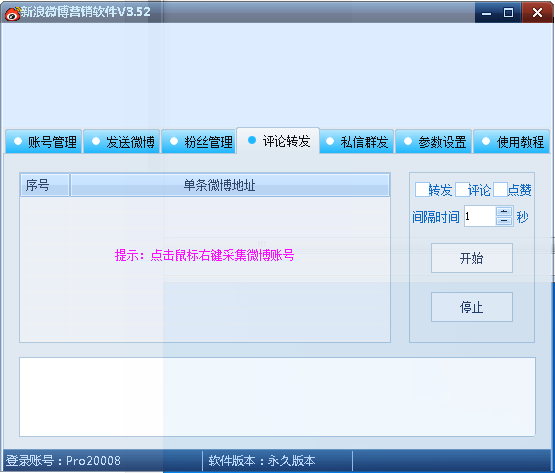The height and width of the screenshot is (473, 555).
Task: Click the 间隔时间 label
Action: pos(436,217)
